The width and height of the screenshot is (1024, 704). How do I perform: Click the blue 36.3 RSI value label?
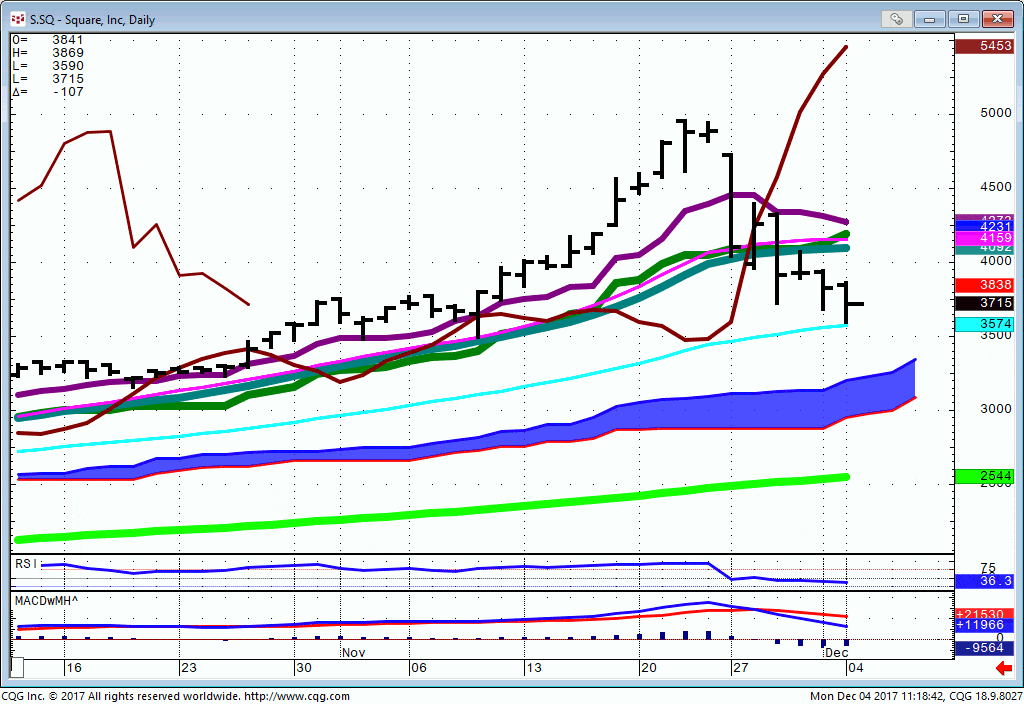984,581
